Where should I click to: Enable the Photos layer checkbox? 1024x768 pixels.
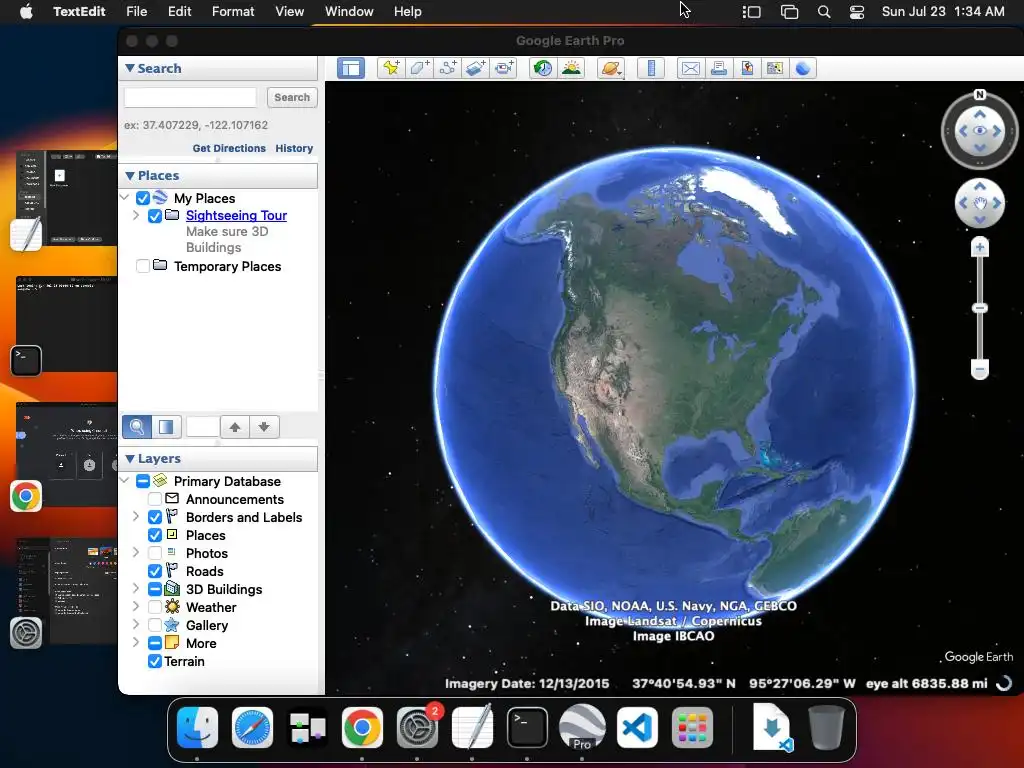point(155,553)
